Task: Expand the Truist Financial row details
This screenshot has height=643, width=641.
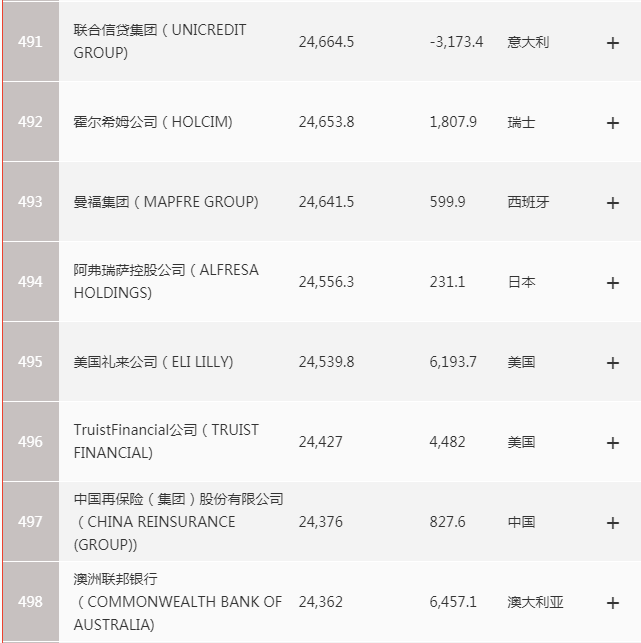Action: tap(613, 442)
